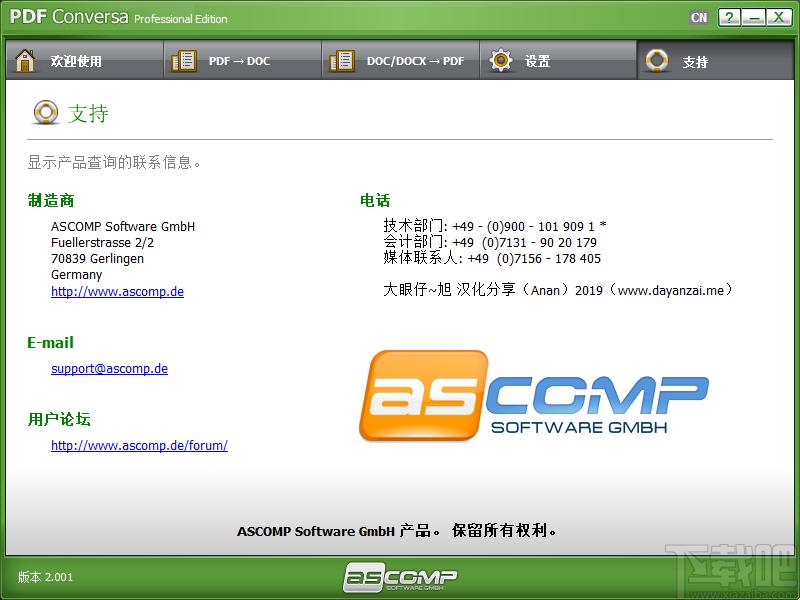Click the E-mail heading
The width and height of the screenshot is (800, 600).
tap(51, 342)
